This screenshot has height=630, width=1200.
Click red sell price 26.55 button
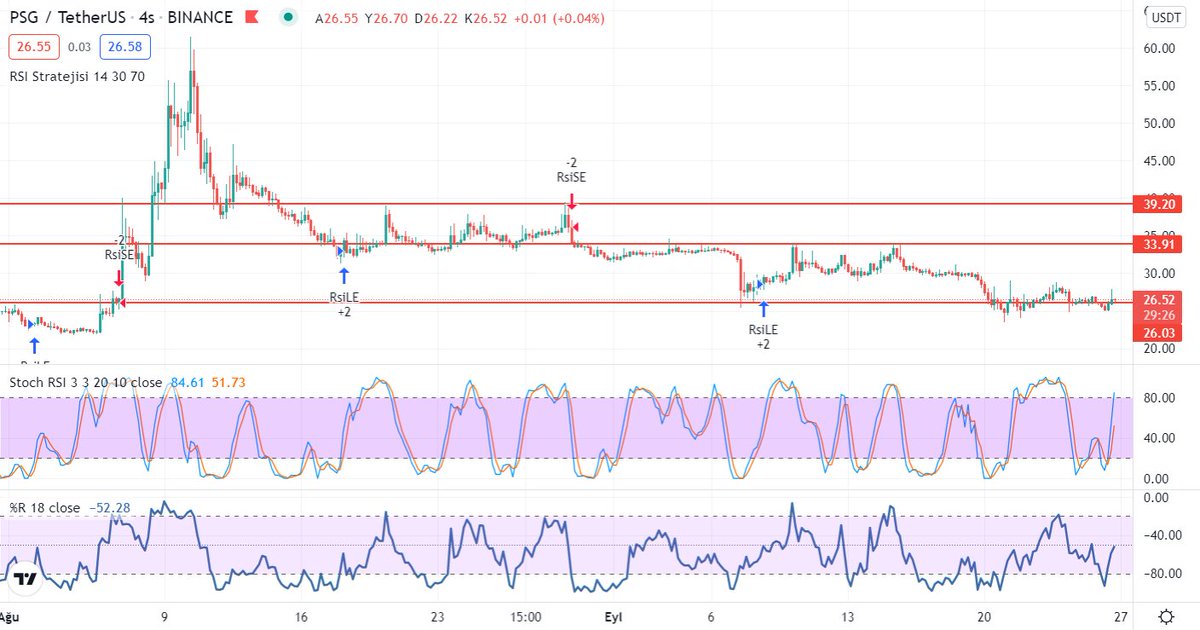(x=35, y=47)
